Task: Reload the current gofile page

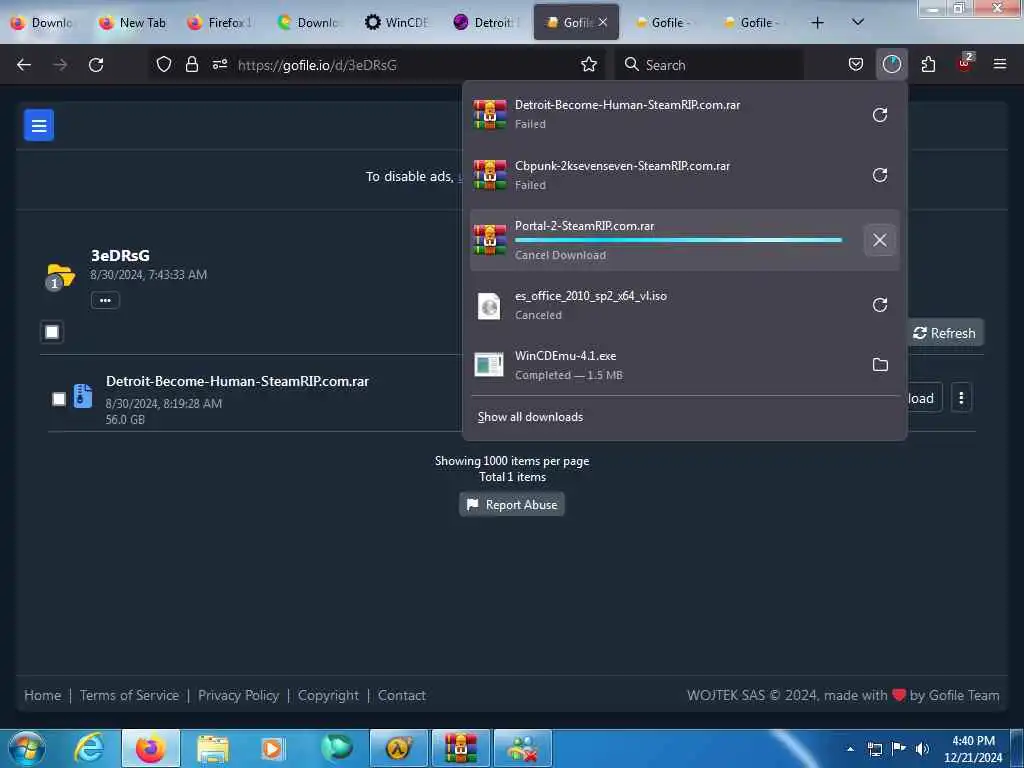Action: coord(96,65)
